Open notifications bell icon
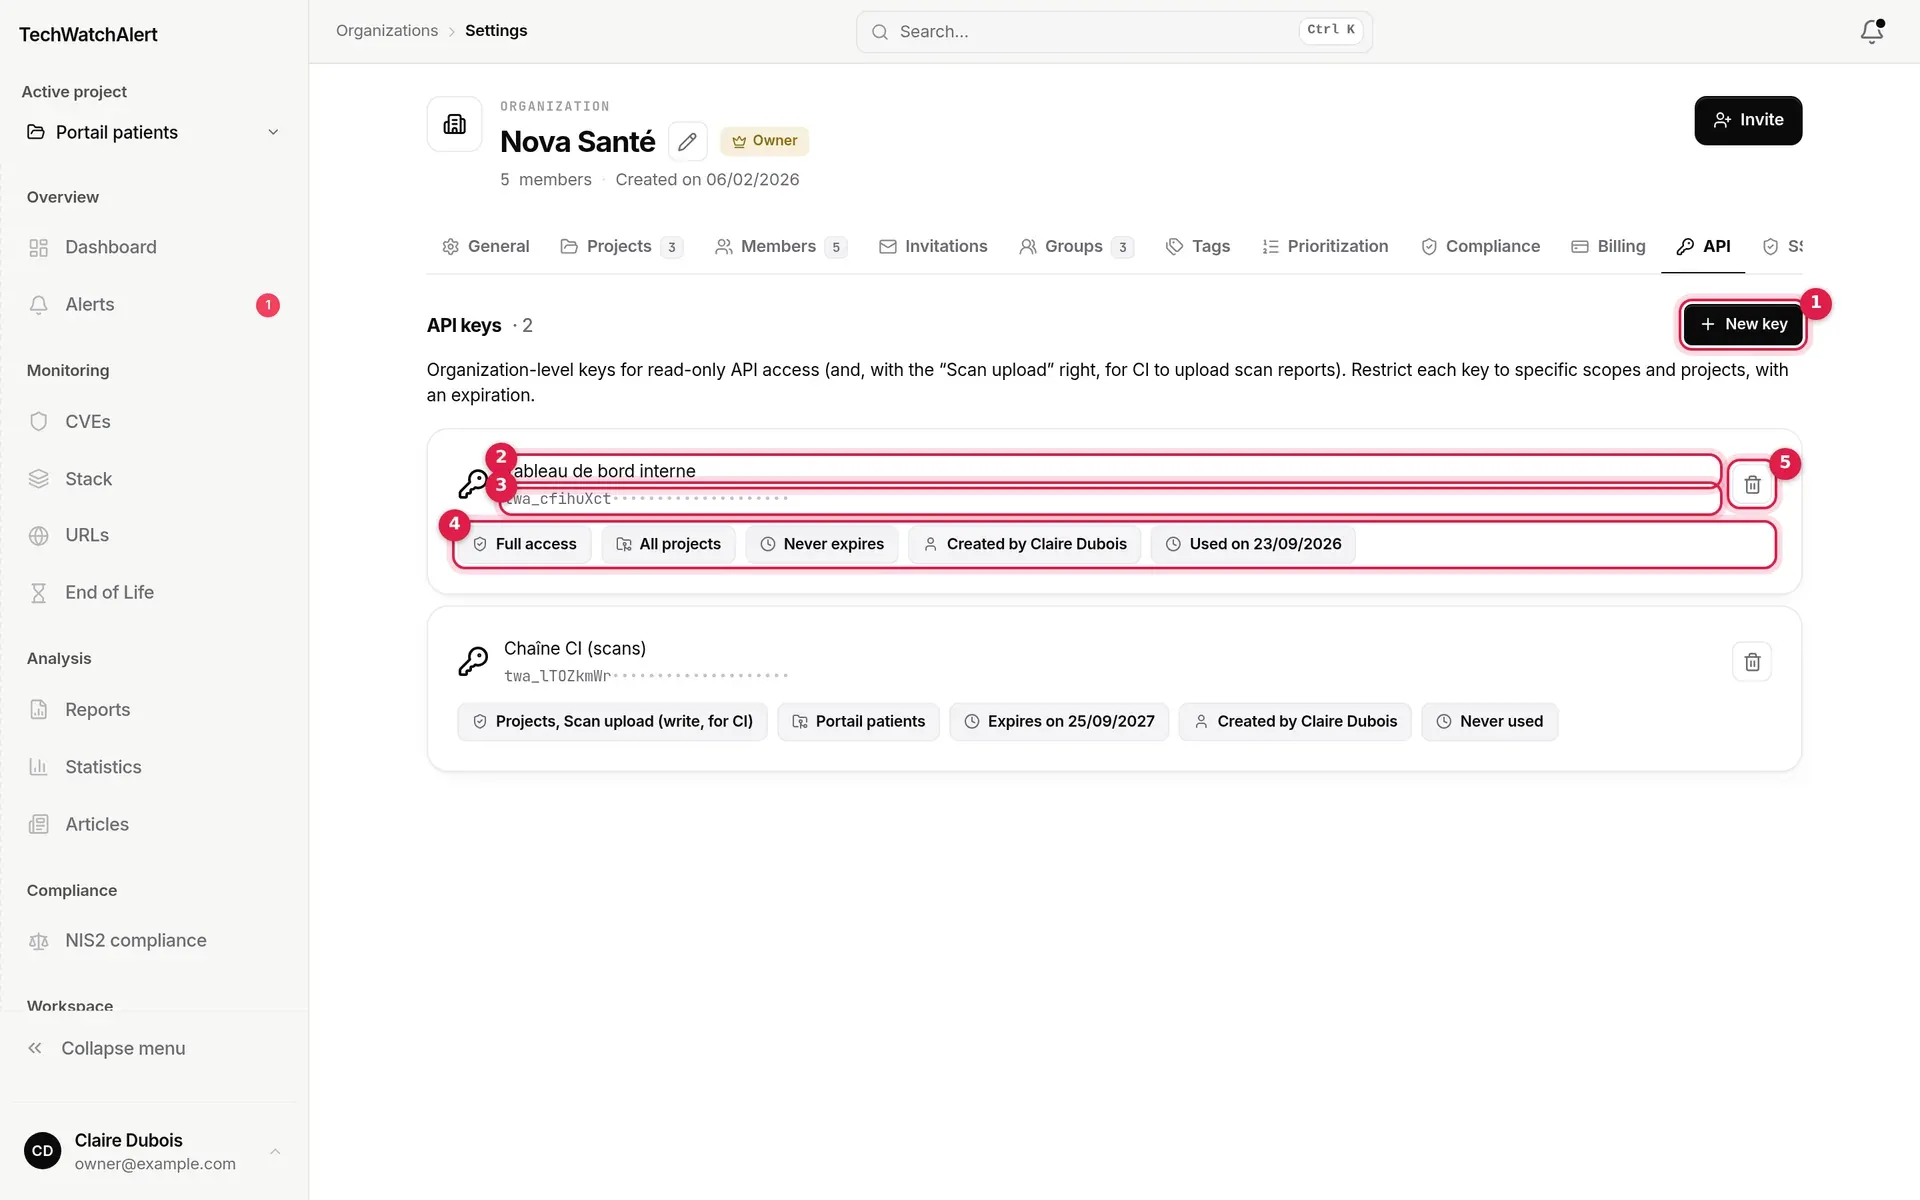Screen dimensions: 1920x1200 1872,31
